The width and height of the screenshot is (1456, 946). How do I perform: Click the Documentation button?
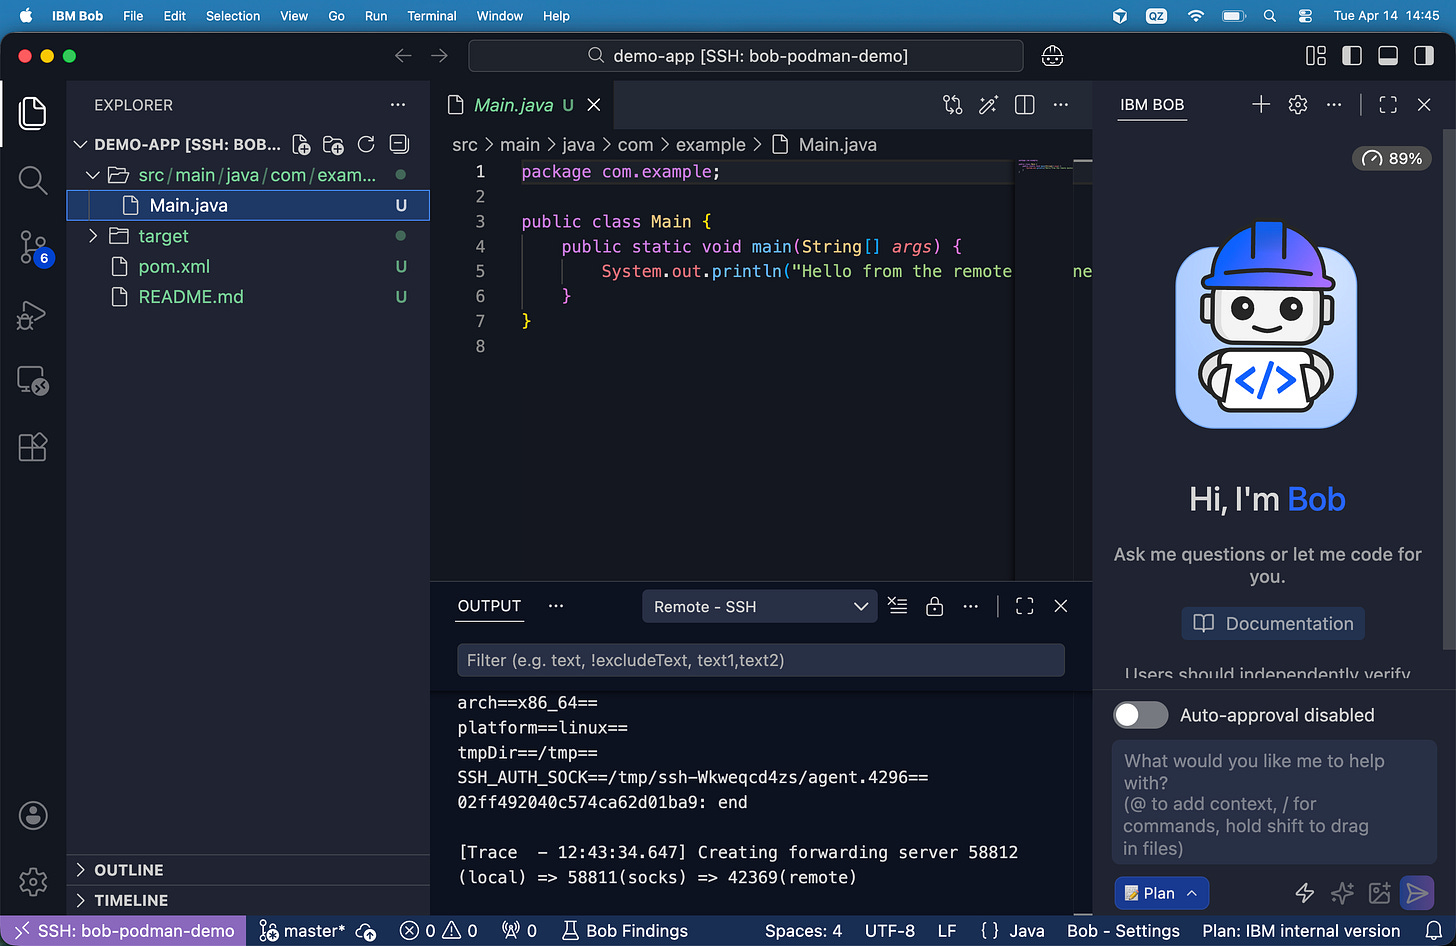[1273, 623]
